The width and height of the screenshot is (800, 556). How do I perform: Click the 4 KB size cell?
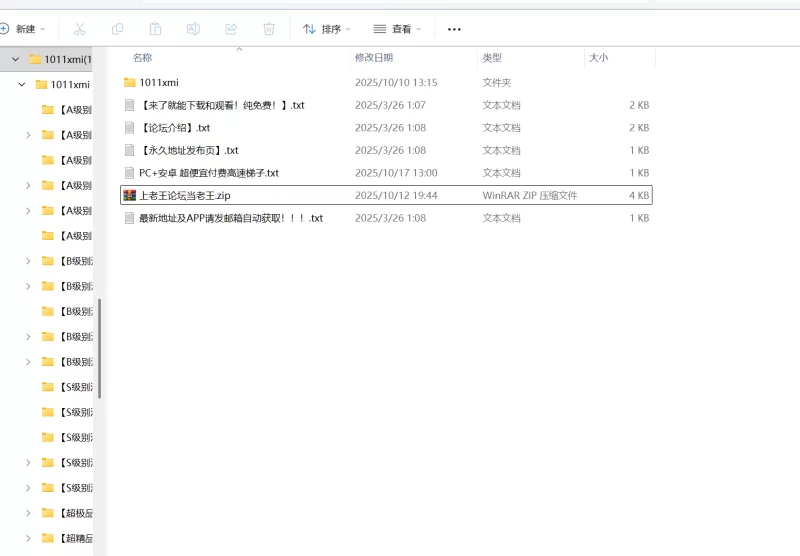pyautogui.click(x=639, y=195)
